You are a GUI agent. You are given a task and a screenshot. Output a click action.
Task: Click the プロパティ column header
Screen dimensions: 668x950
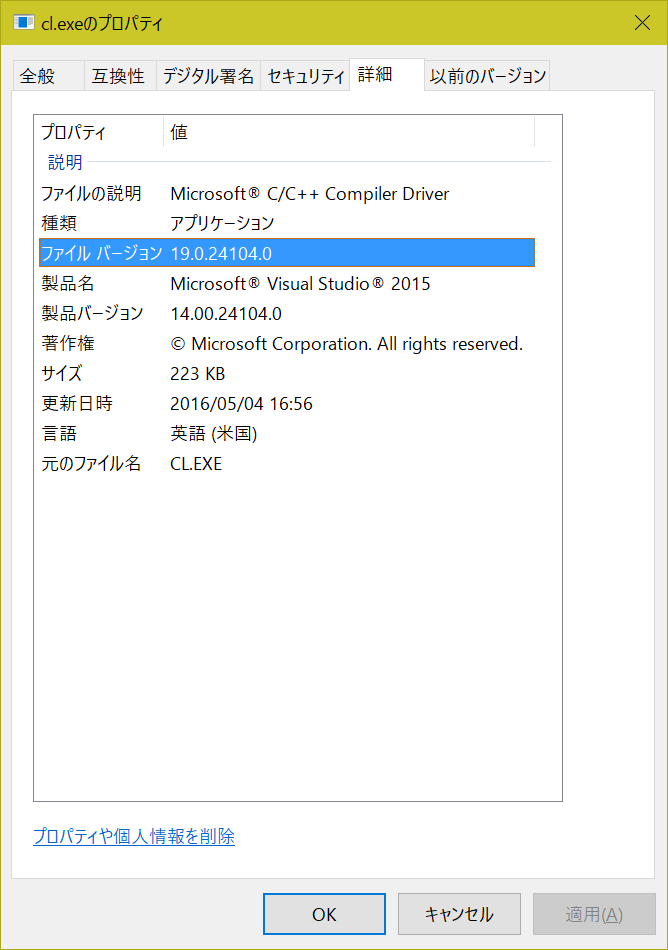[x=99, y=132]
